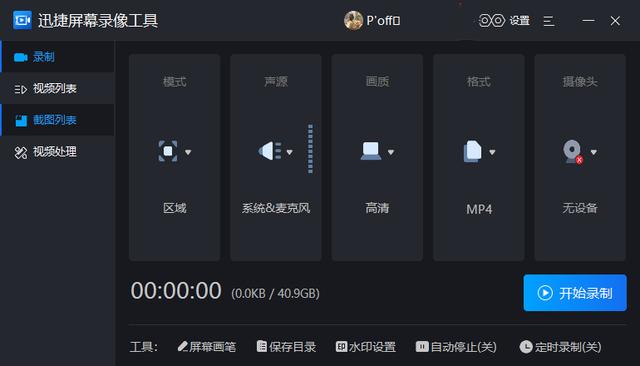Click the 区域 mode value label
Viewport: 640px width, 366px height.
click(x=174, y=208)
